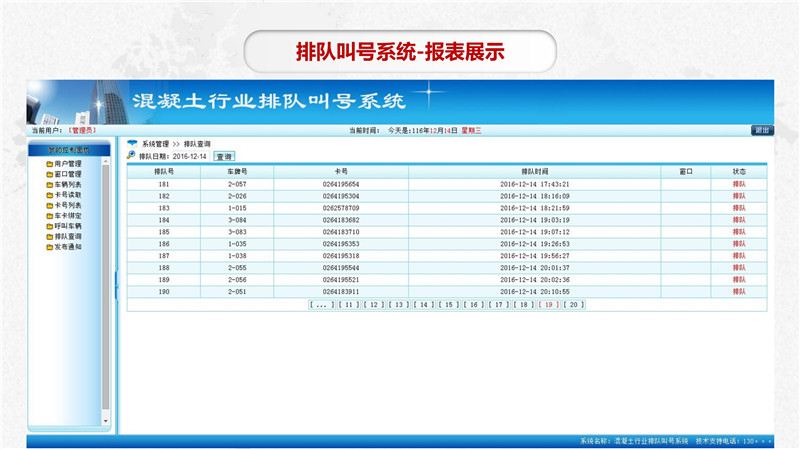Screen dimensions: 800x449
Task: Select 排队查询 in the sidebar menu
Action: [x=68, y=237]
